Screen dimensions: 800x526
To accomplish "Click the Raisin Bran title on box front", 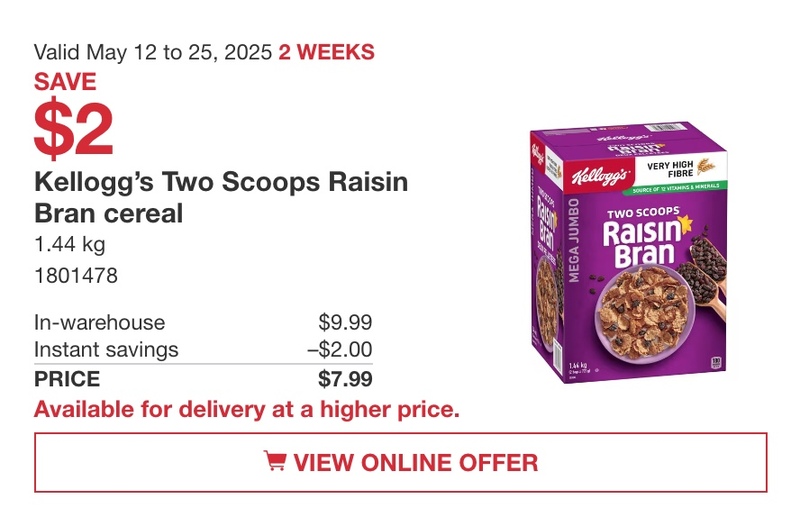I will tap(644, 238).
